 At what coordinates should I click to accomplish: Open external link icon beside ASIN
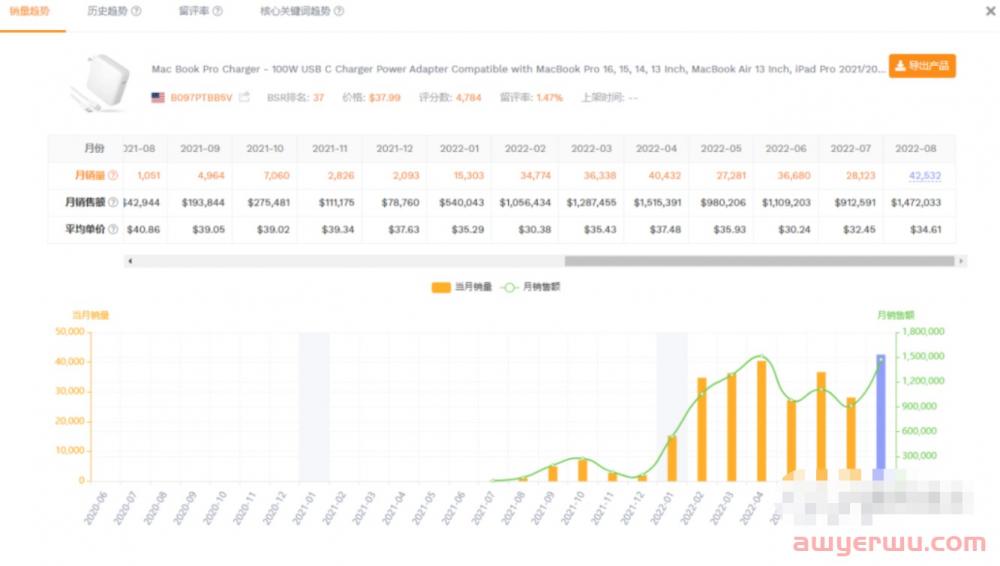(244, 98)
